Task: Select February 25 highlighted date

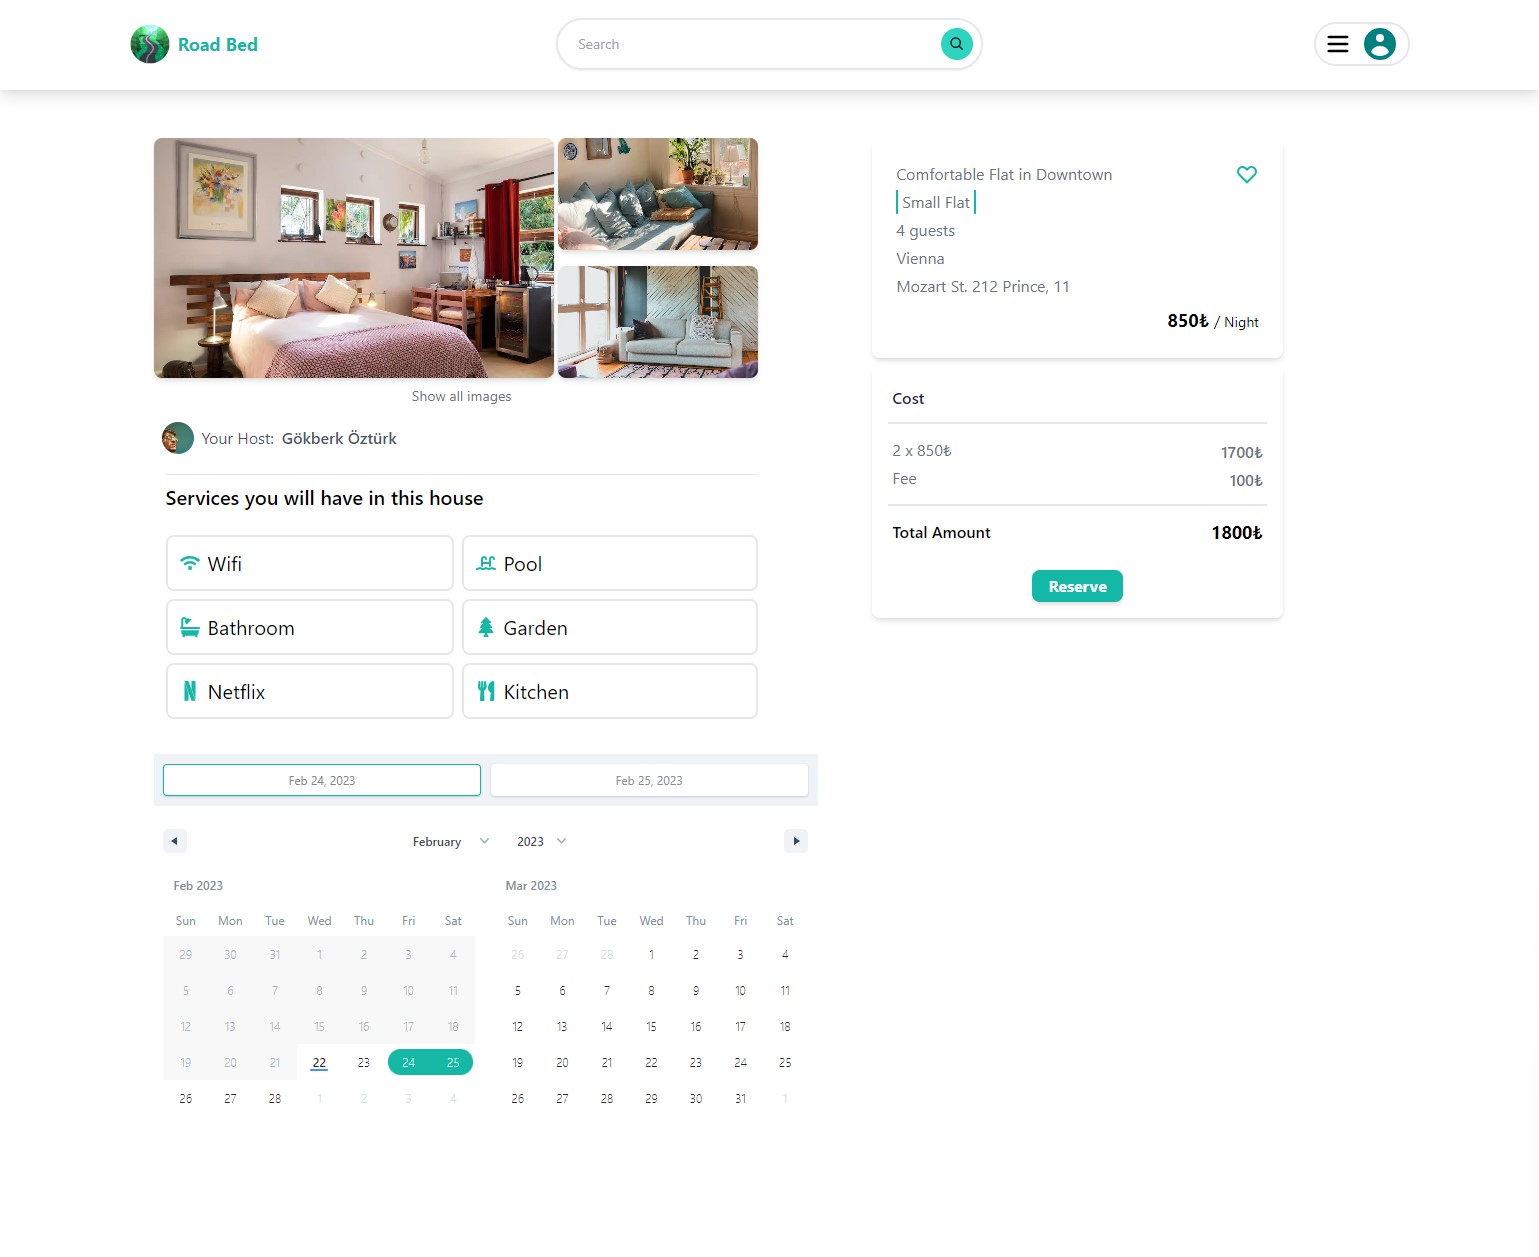Action: 453,1062
